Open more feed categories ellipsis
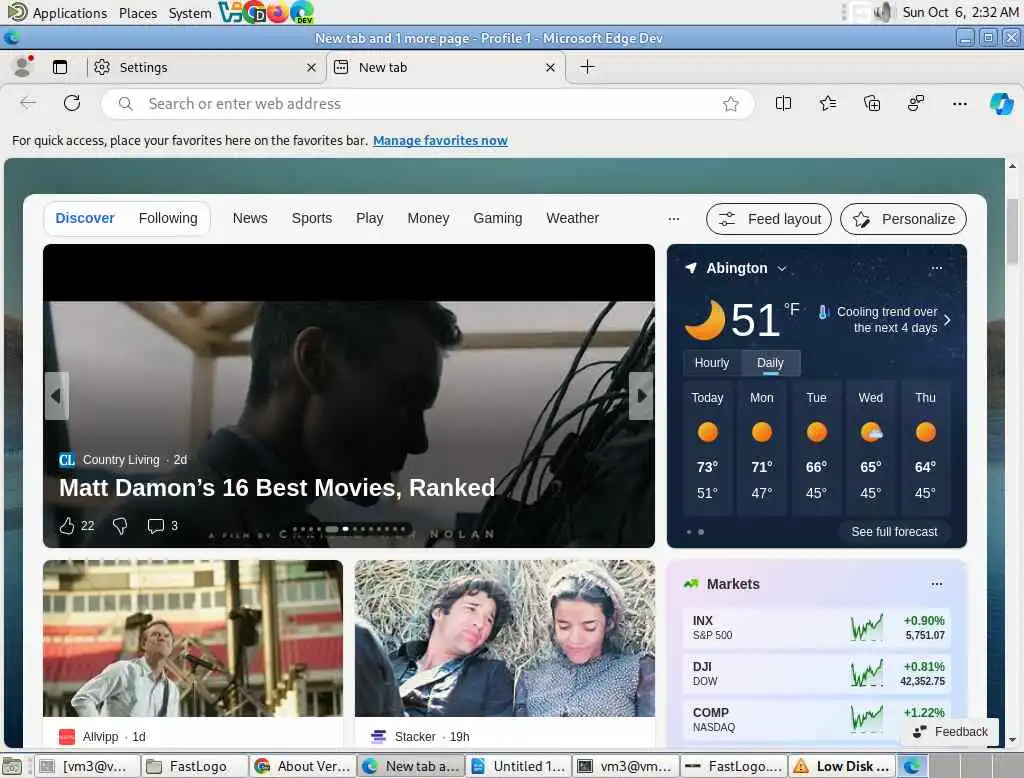The height and width of the screenshot is (778, 1024). (674, 219)
